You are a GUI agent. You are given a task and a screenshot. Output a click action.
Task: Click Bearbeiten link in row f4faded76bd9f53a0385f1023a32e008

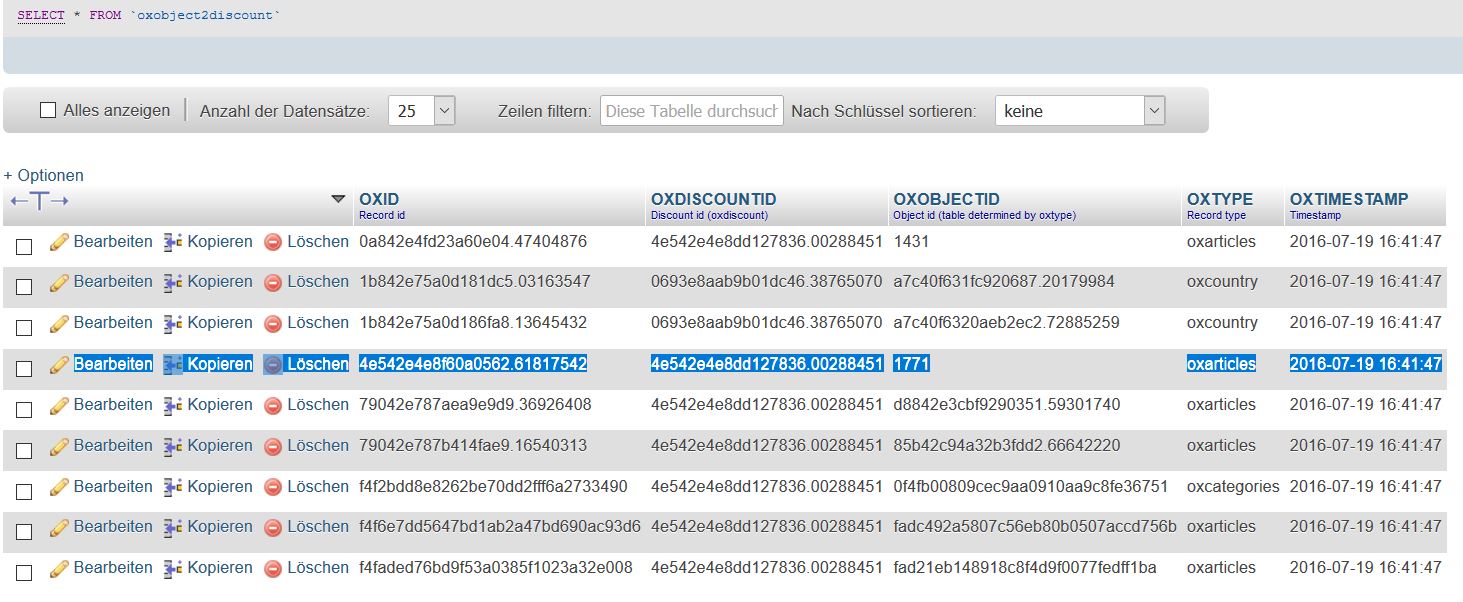[113, 568]
